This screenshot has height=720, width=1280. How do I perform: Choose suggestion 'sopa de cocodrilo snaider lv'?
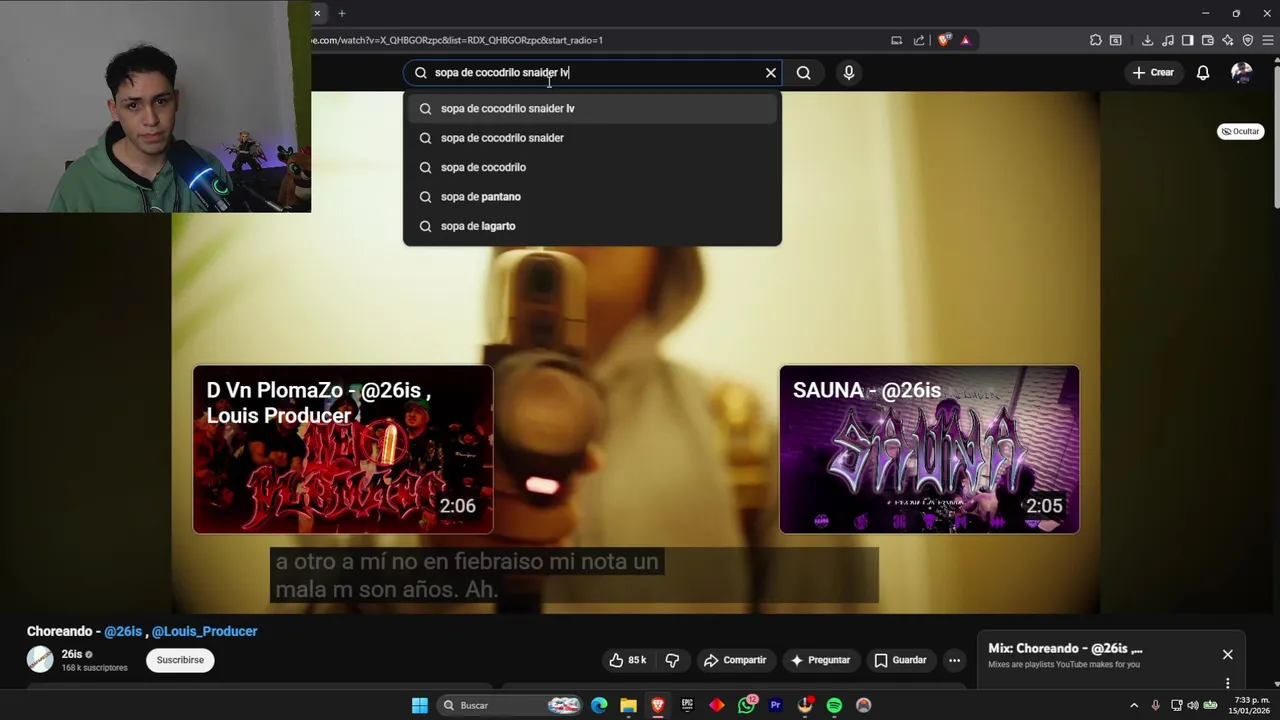tap(592, 108)
